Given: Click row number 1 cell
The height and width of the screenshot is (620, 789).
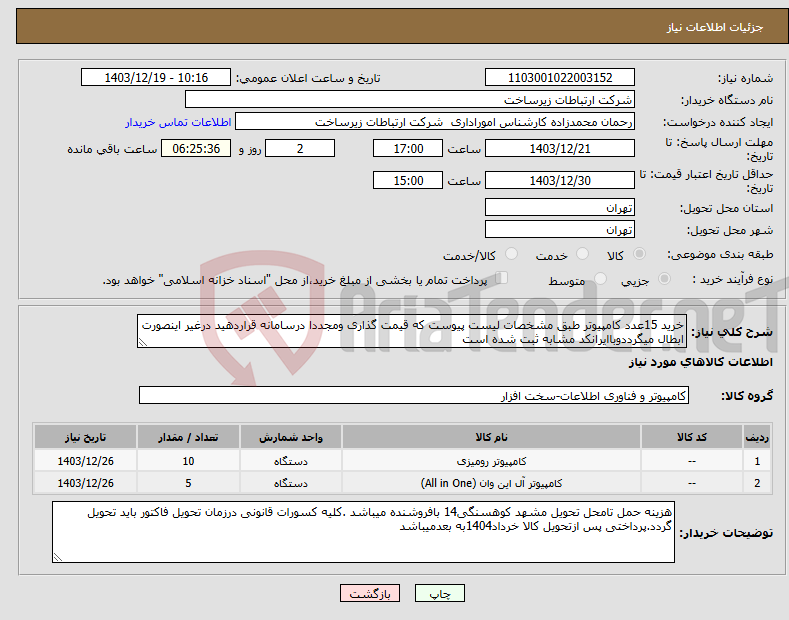Looking at the screenshot, I should [x=757, y=461].
